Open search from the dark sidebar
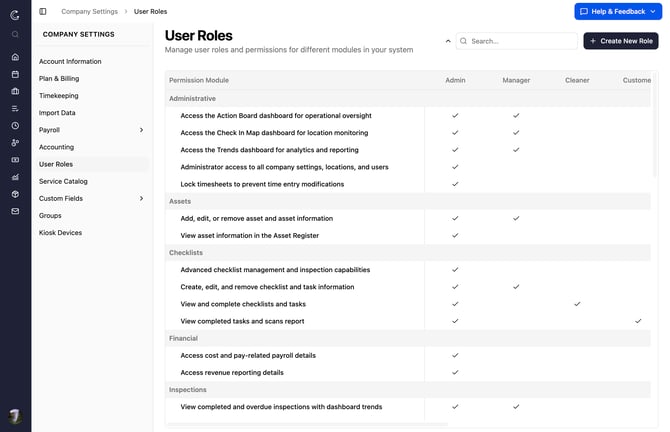The image size is (670, 432). tap(15, 34)
